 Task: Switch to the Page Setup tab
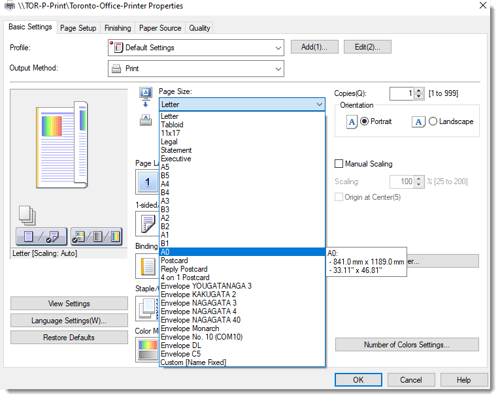coord(78,28)
